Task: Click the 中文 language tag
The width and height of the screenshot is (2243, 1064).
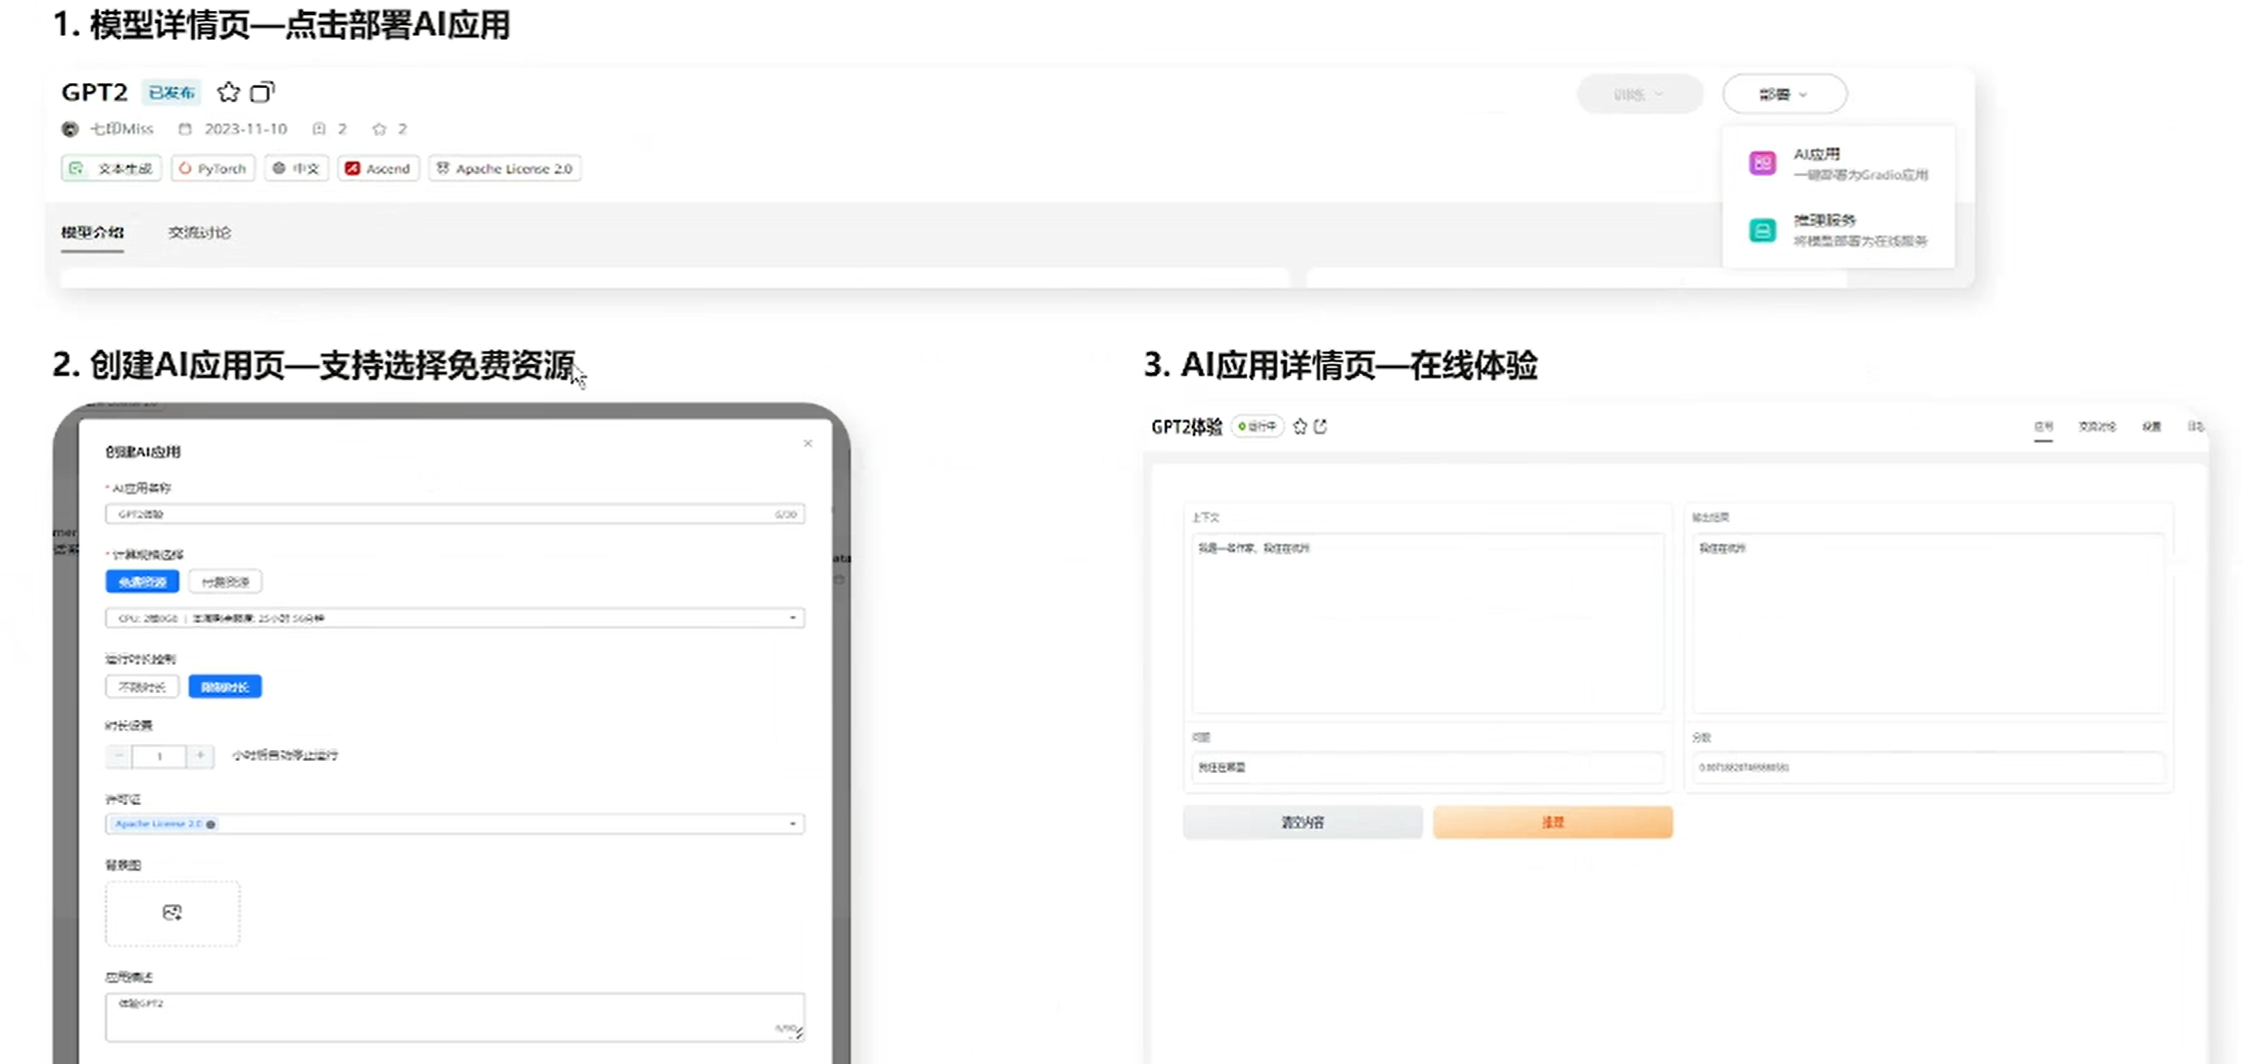Action: pyautogui.click(x=296, y=168)
